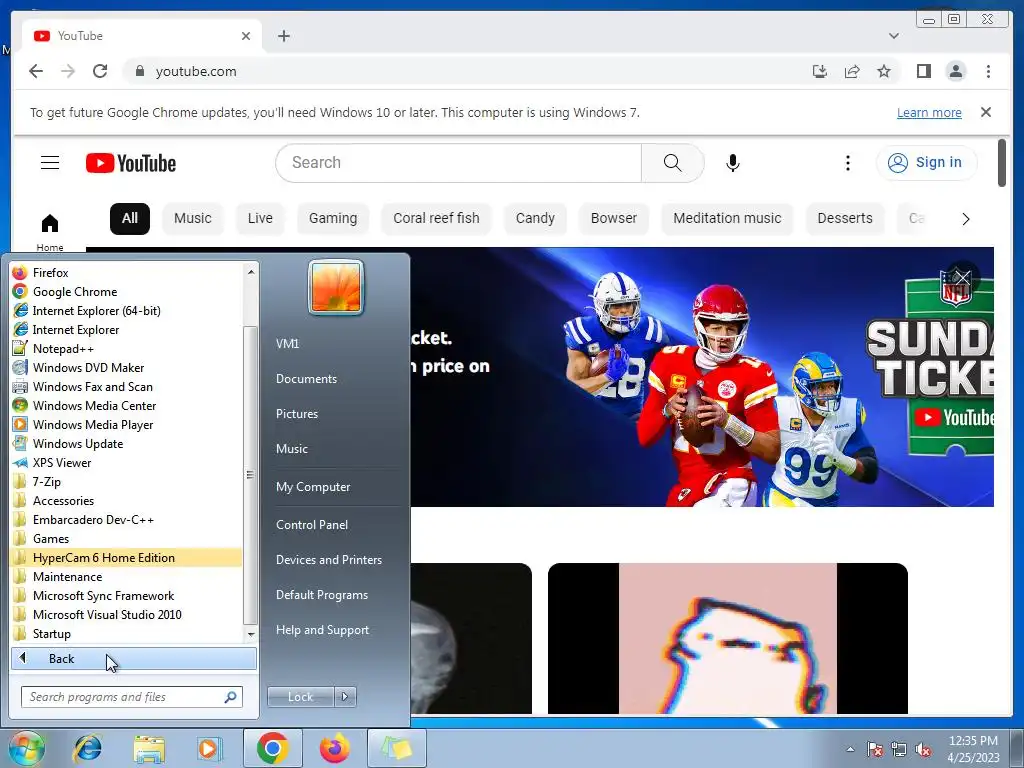Click the YouTube hamburger menu icon
Viewport: 1024px width, 768px height.
point(50,163)
